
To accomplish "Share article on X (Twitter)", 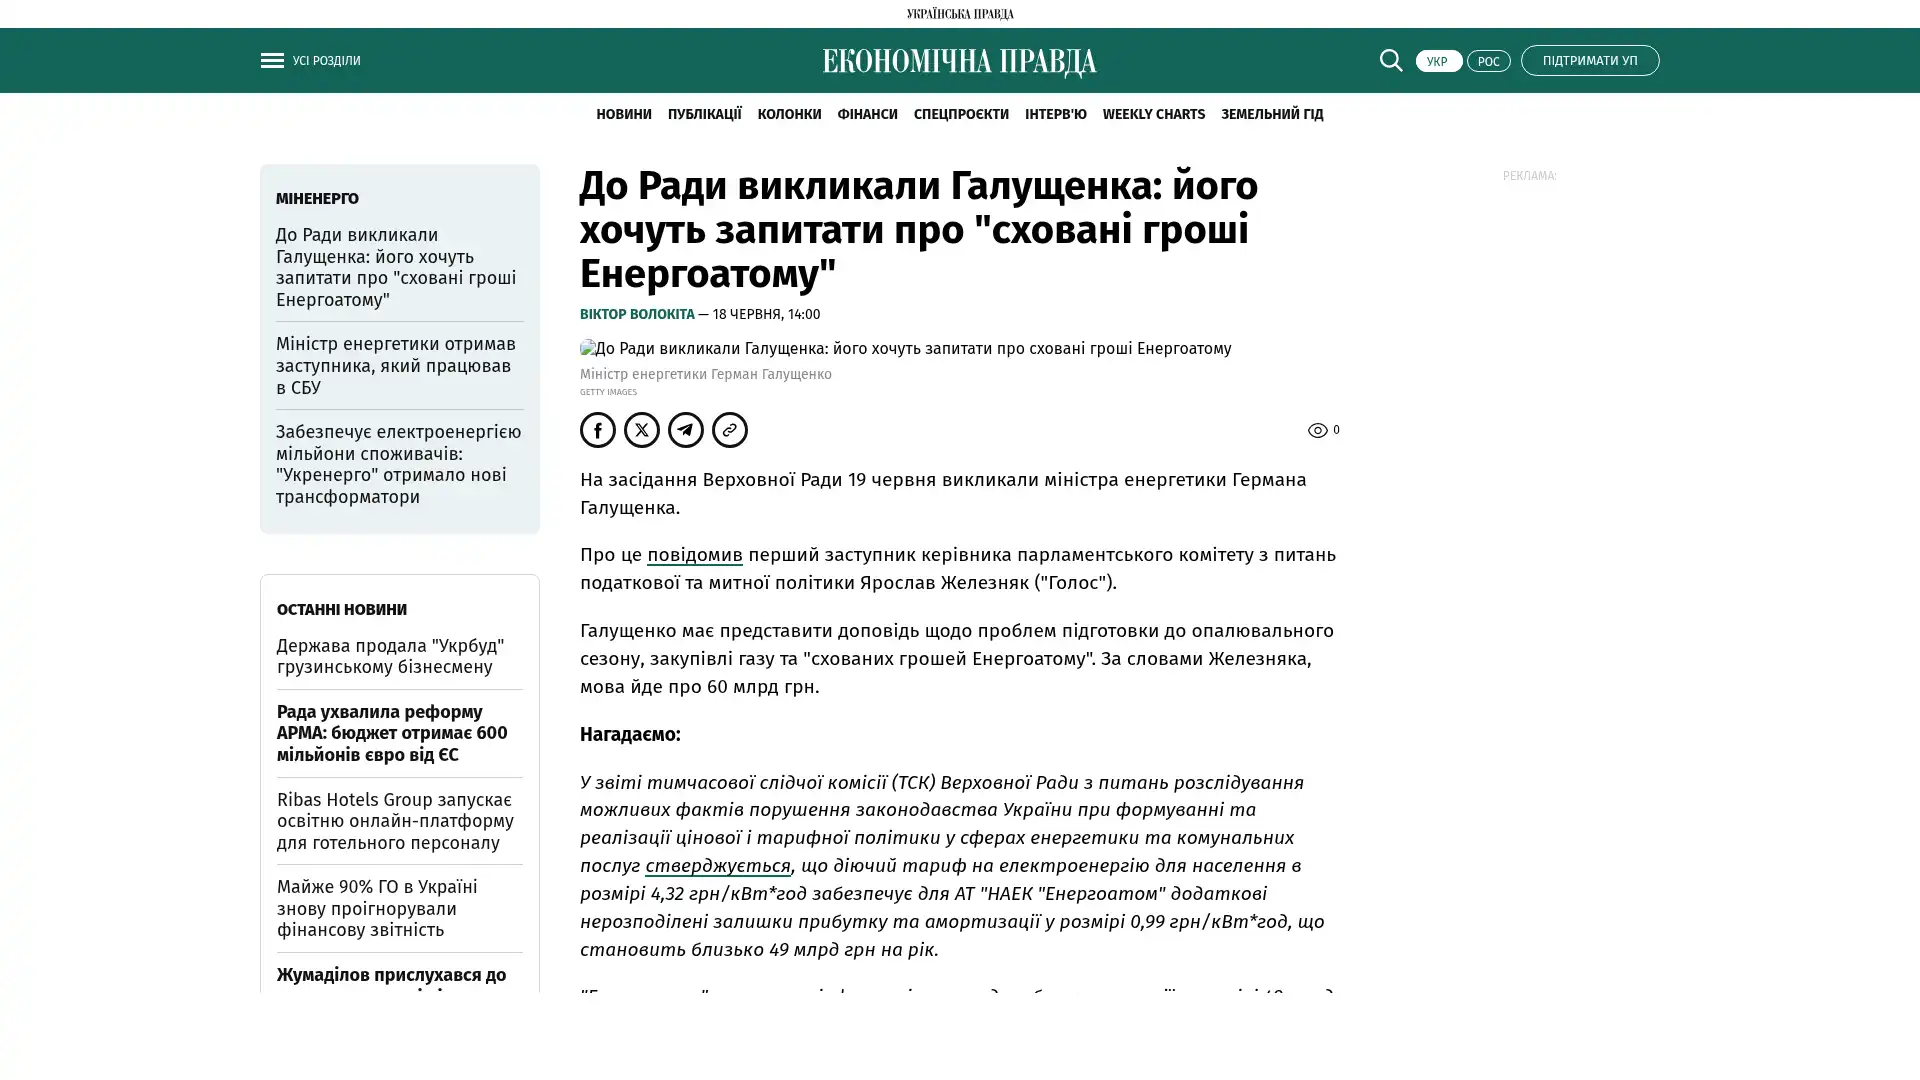I will click(642, 430).
